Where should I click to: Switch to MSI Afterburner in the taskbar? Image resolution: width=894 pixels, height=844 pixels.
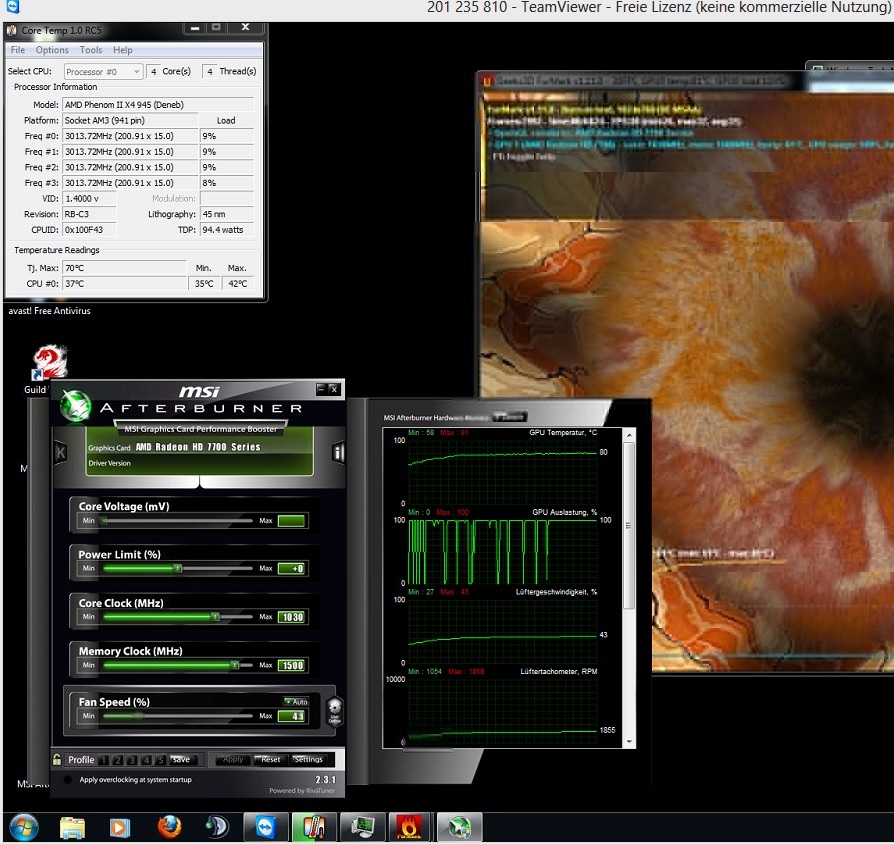click(x=460, y=827)
